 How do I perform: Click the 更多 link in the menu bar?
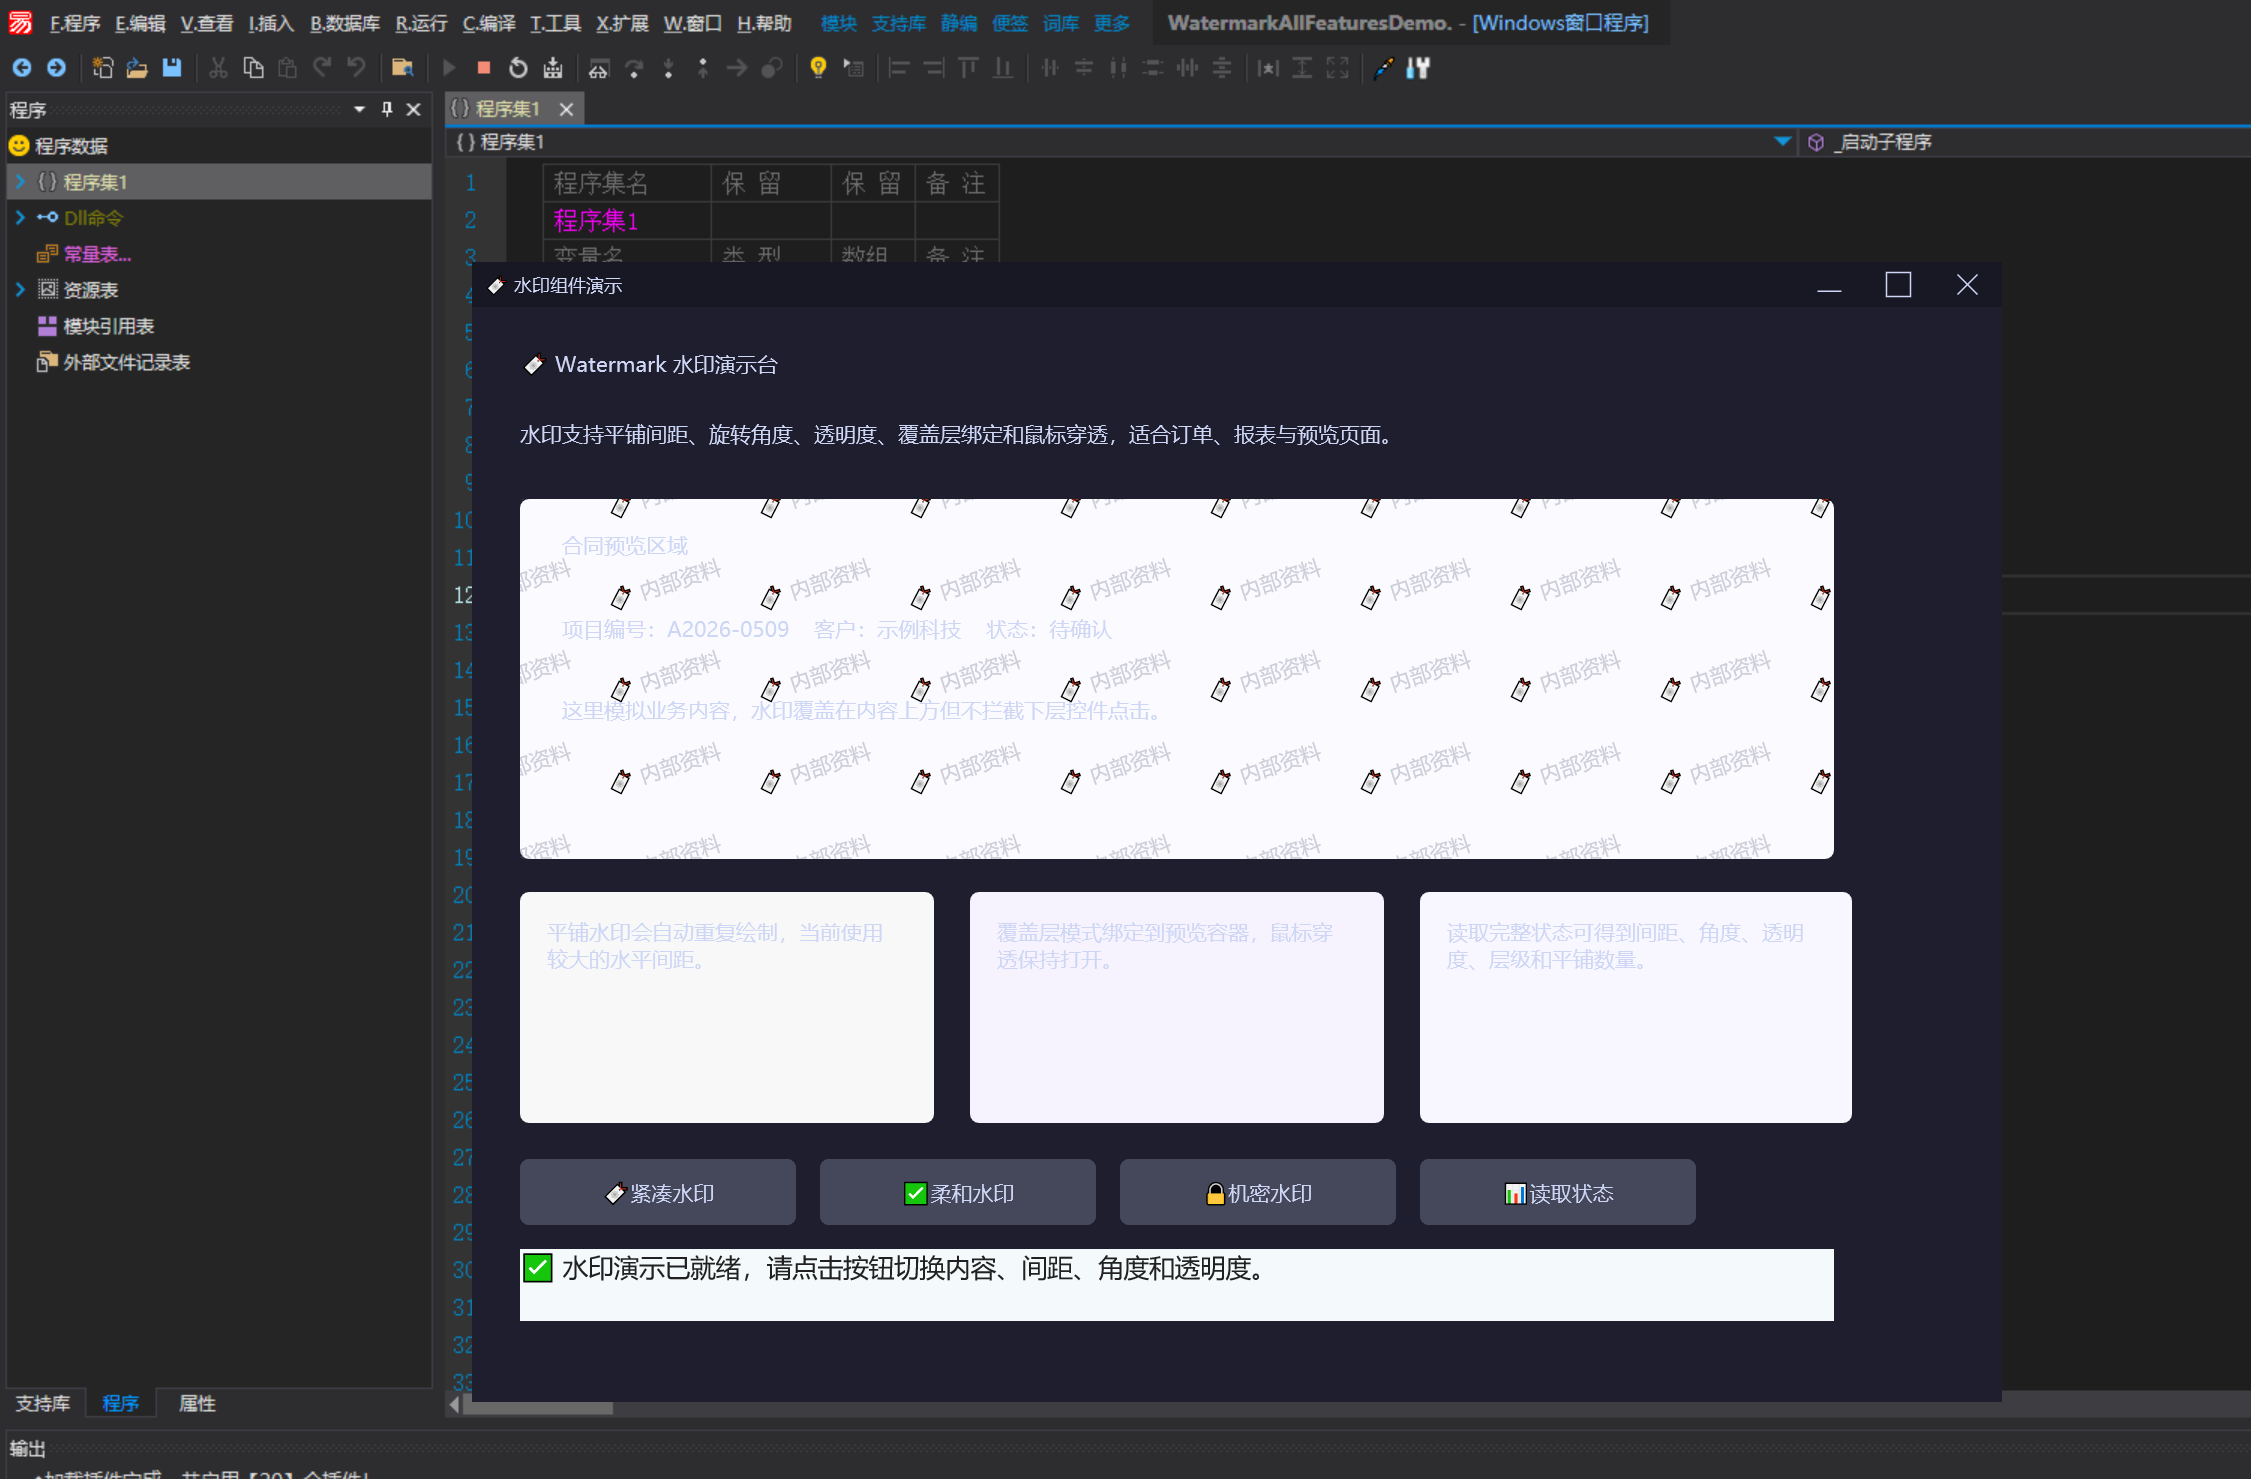point(1112,23)
